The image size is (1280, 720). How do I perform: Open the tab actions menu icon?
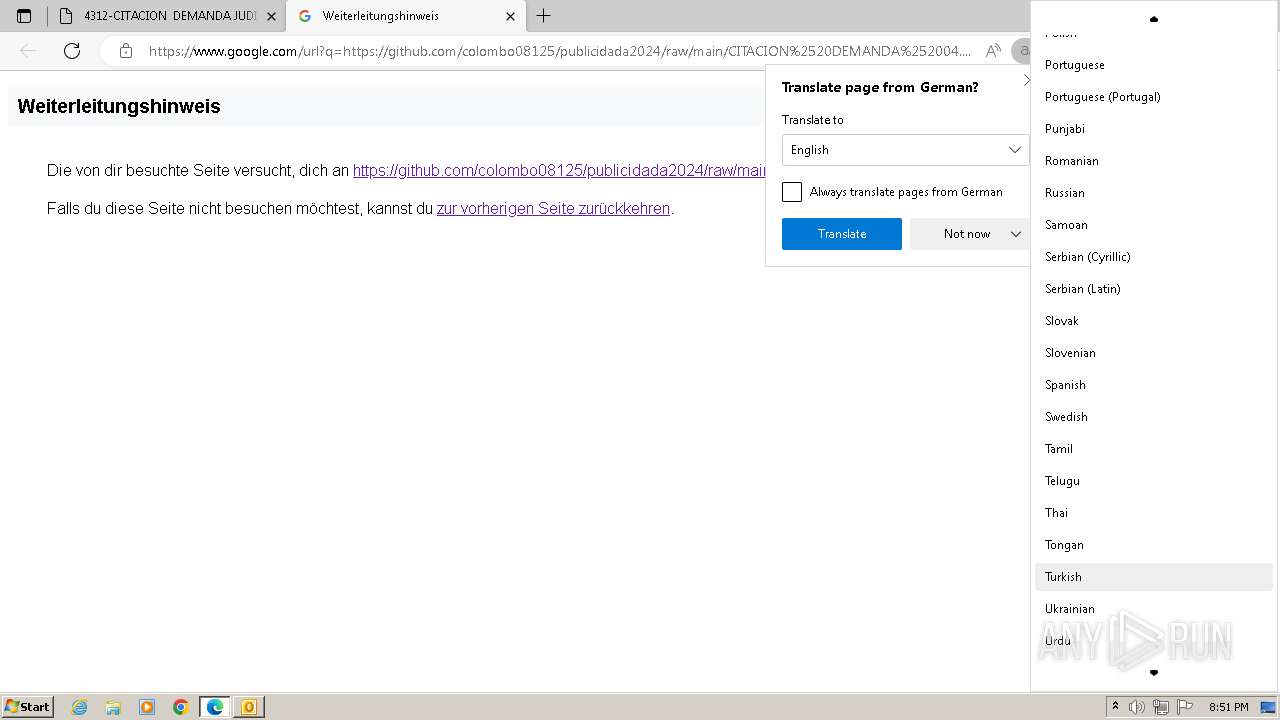[x=24, y=16]
